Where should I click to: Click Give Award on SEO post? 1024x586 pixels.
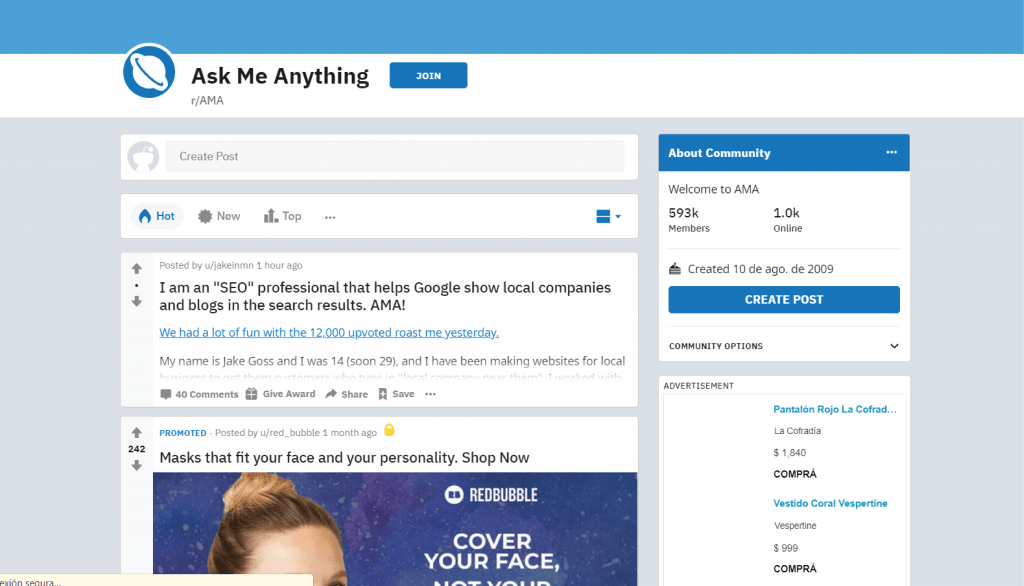(281, 394)
